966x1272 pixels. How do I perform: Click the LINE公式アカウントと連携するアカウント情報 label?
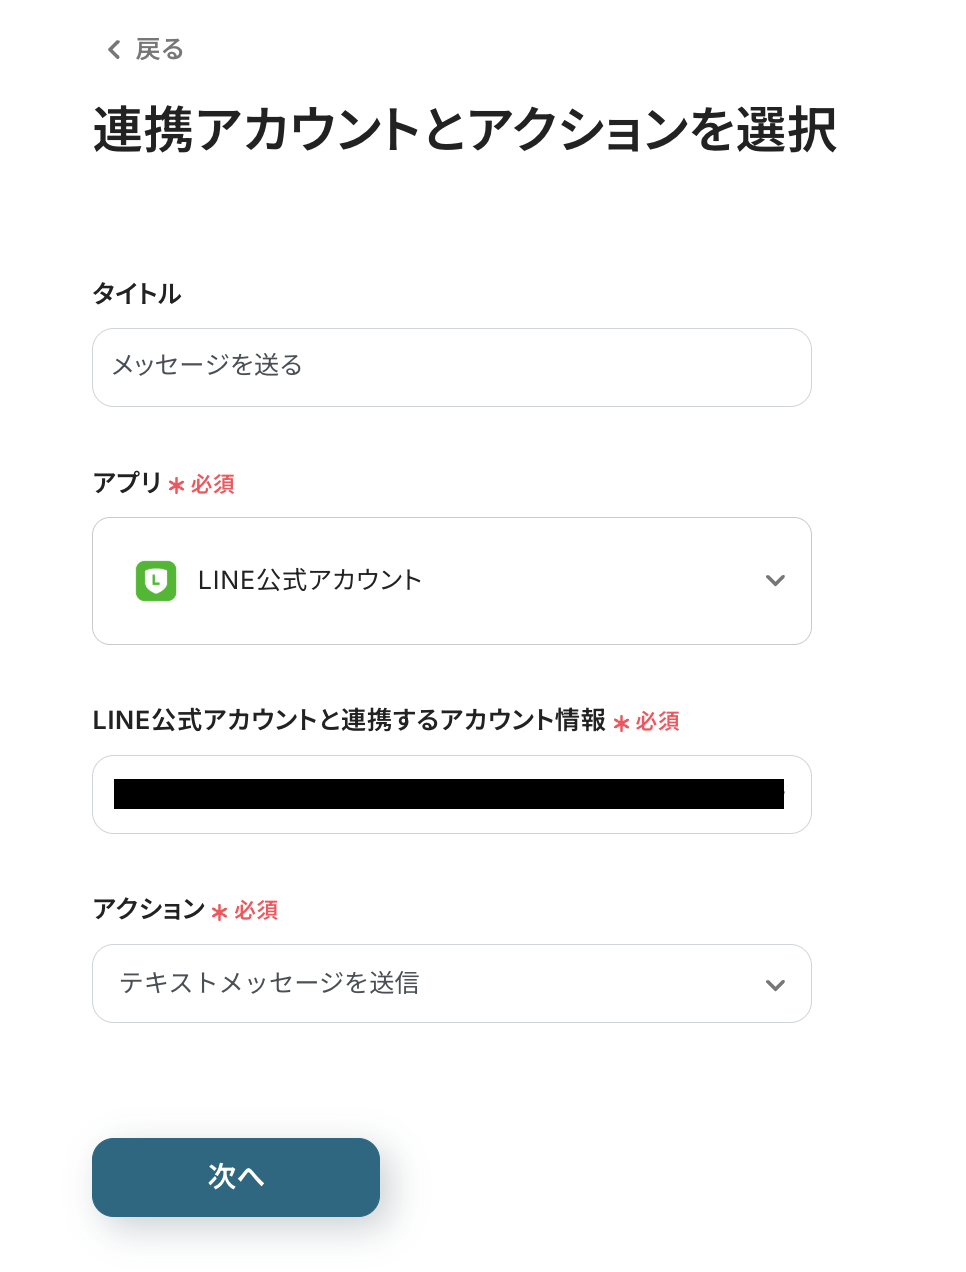350,720
